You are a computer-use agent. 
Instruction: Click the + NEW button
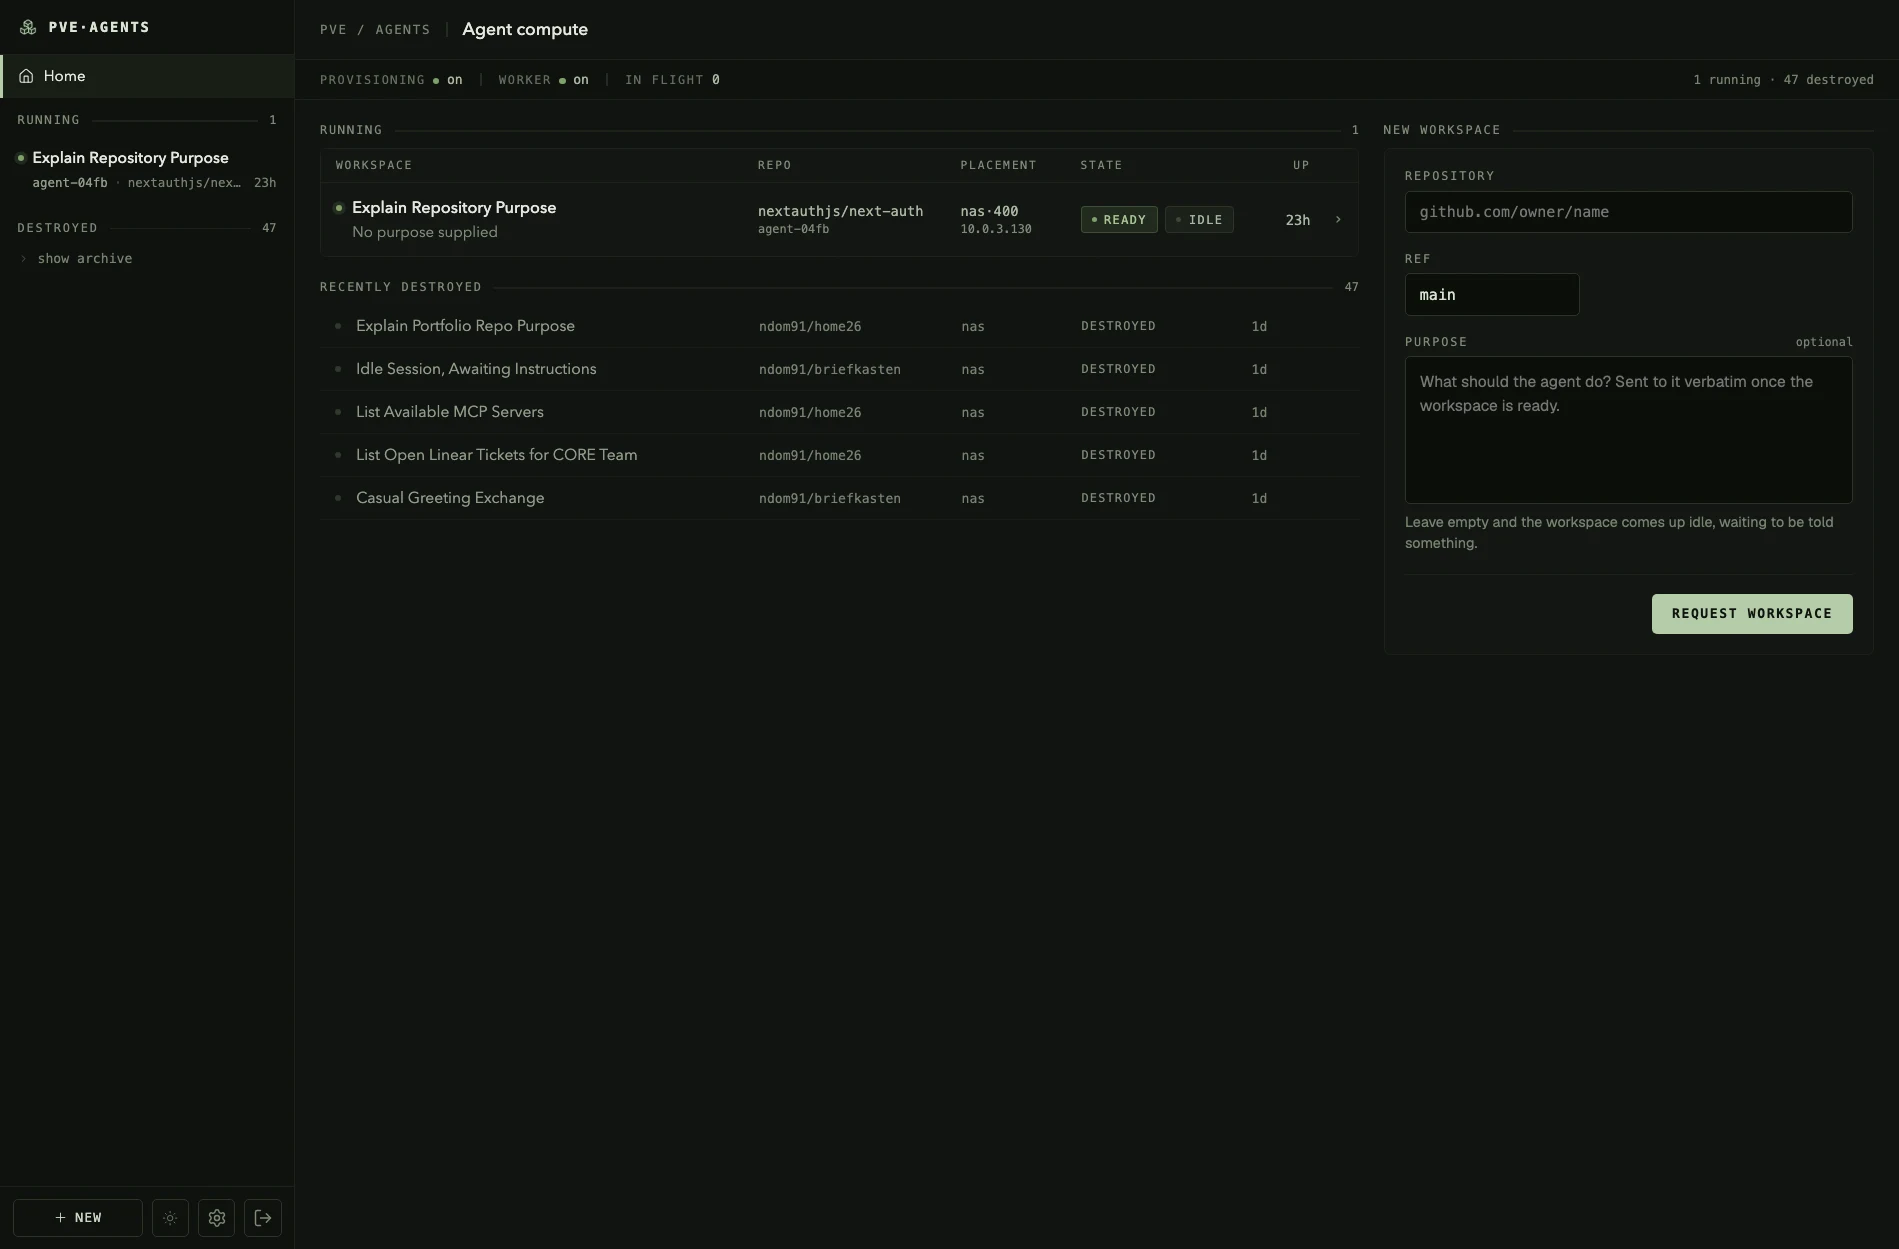tap(78, 1218)
